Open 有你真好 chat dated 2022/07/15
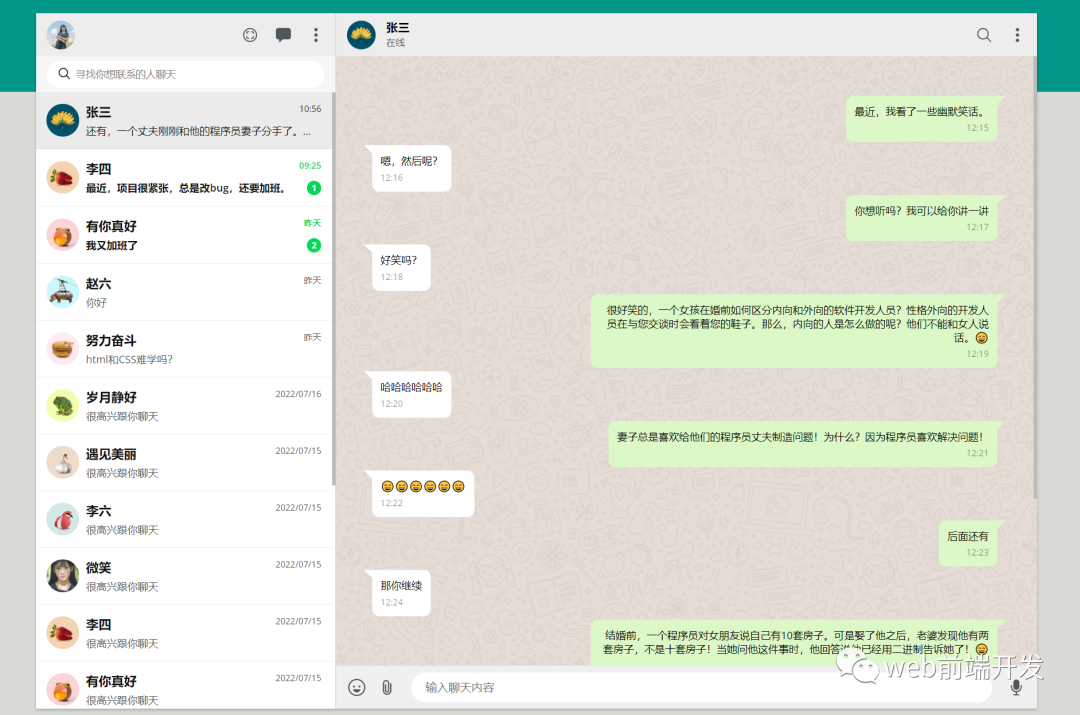The image size is (1080, 715). (x=185, y=686)
